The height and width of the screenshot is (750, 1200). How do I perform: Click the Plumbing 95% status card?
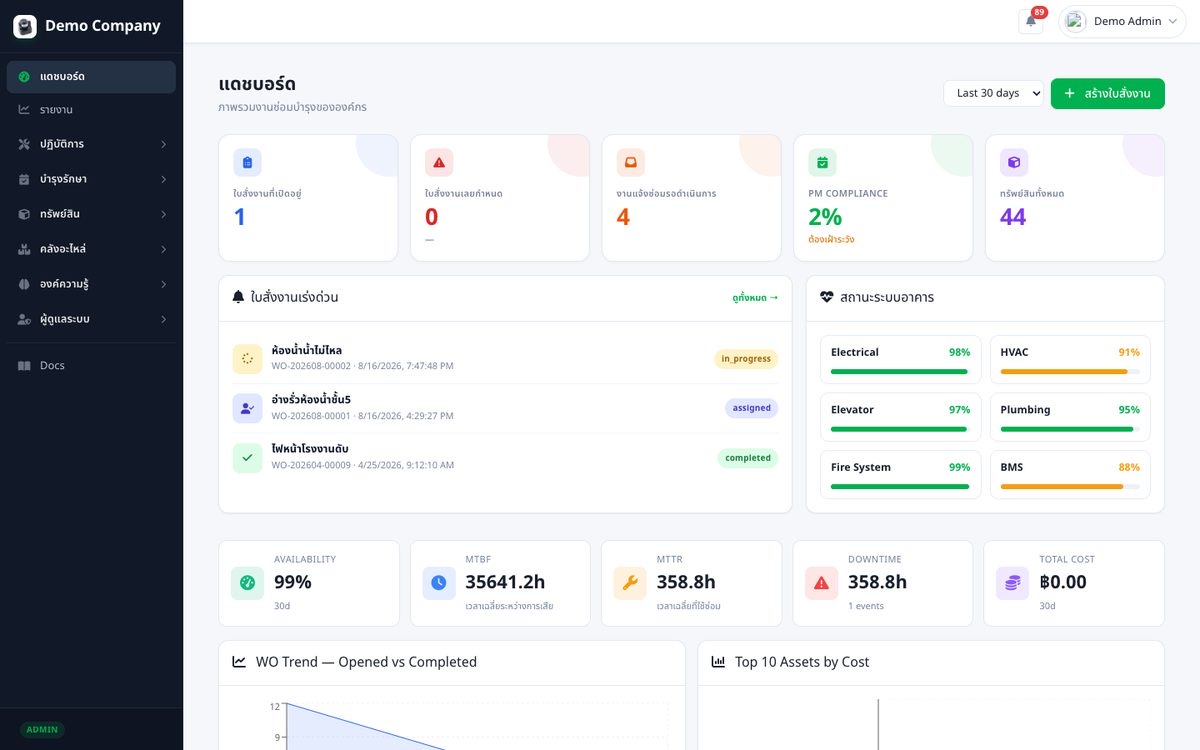tap(1070, 417)
